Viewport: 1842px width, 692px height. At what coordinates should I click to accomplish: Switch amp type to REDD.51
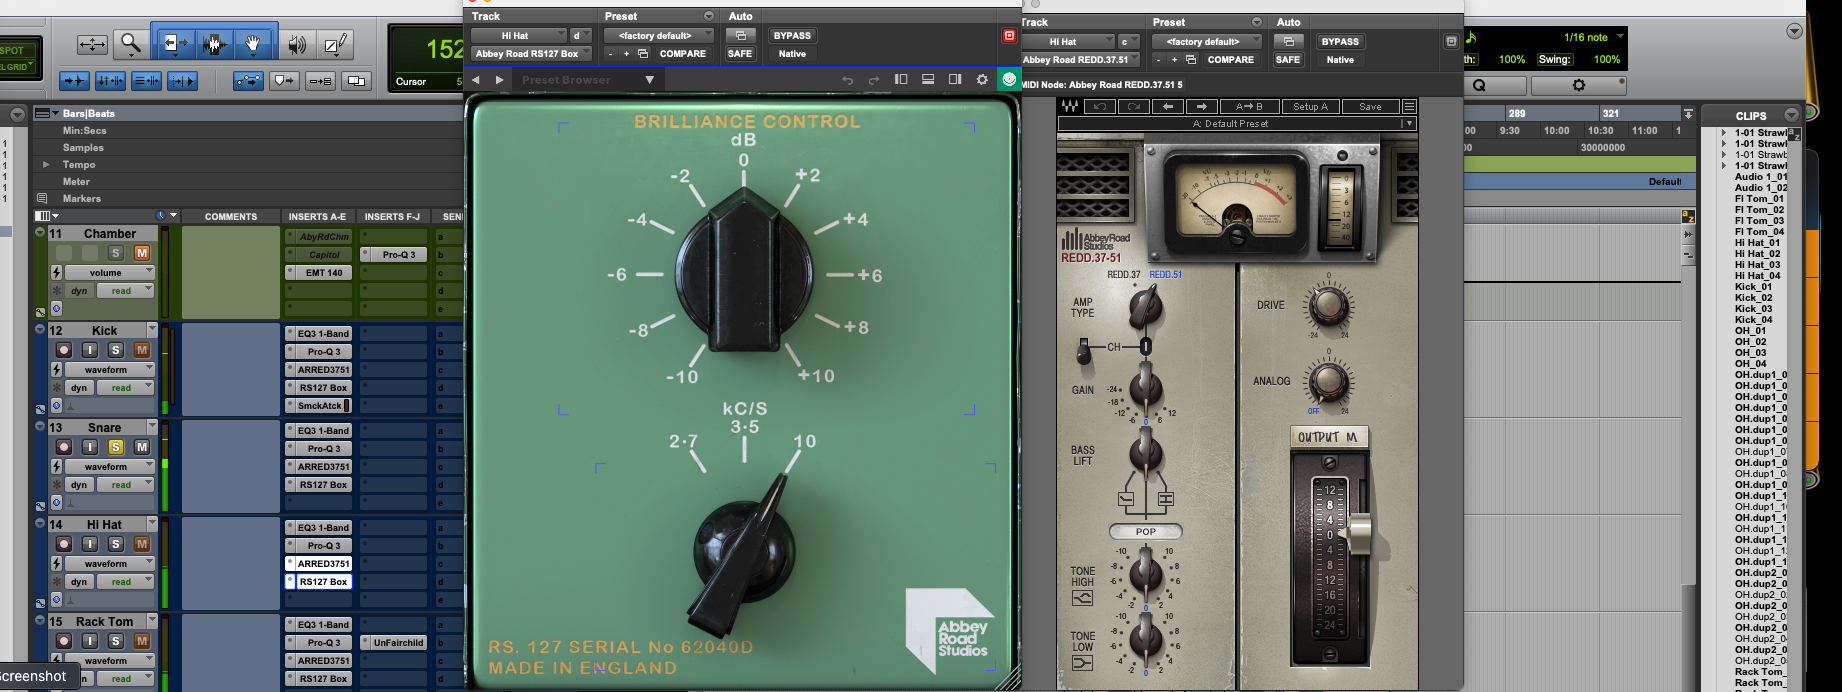tap(1166, 274)
